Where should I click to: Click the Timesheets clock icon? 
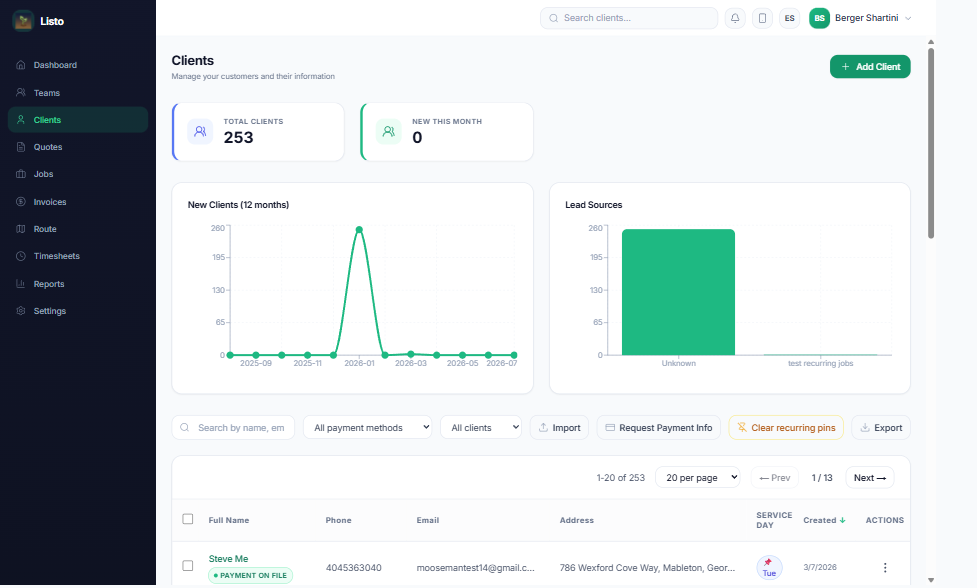point(21,256)
